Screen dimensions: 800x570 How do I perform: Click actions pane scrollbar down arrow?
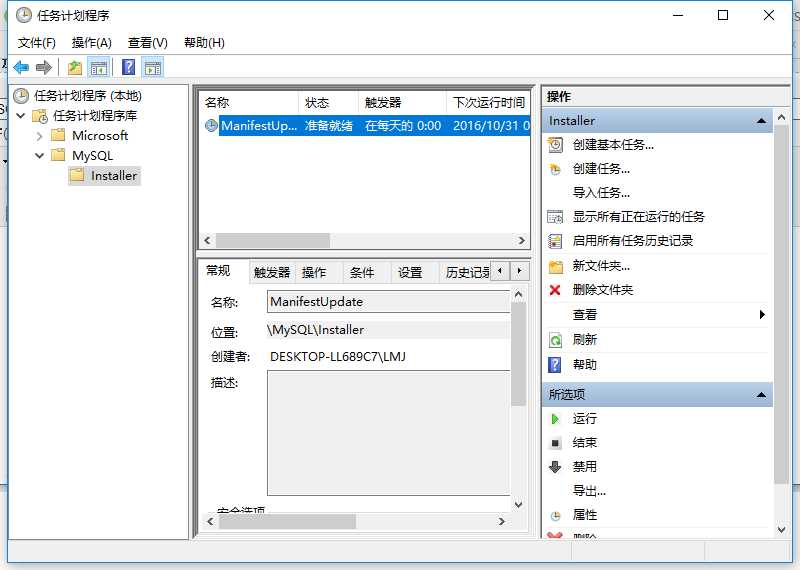click(781, 530)
